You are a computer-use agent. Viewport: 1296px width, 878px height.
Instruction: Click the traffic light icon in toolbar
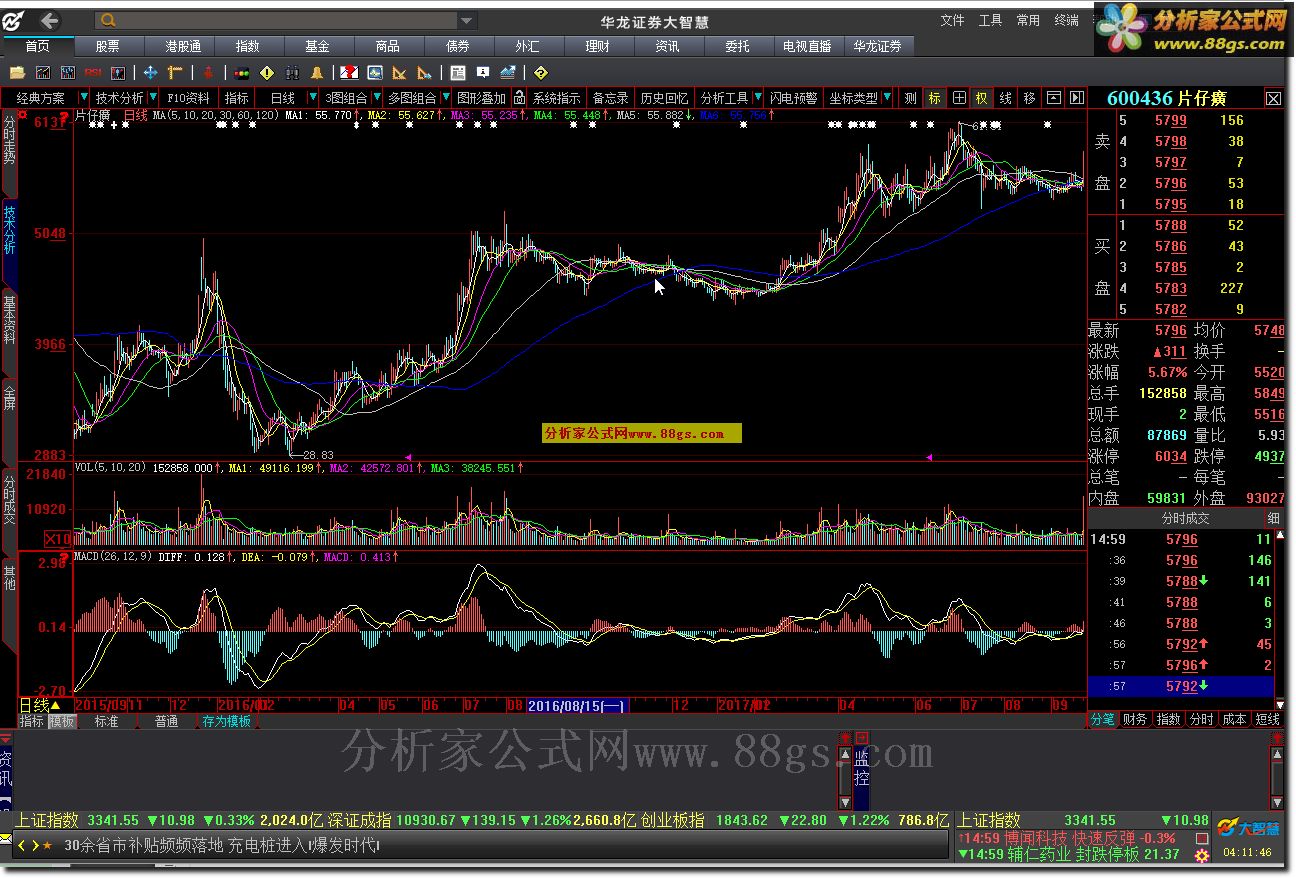241,73
